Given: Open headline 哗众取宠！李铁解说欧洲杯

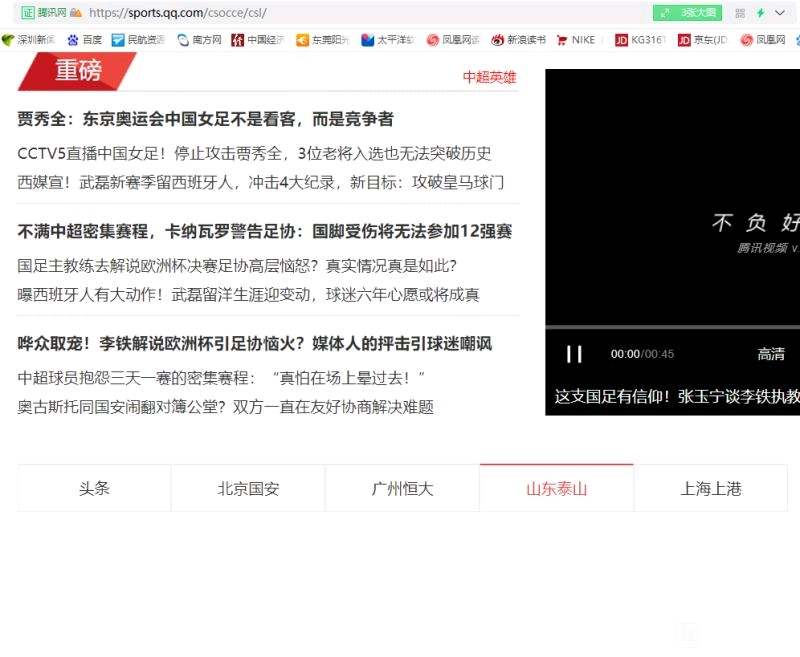Looking at the screenshot, I should 255,343.
